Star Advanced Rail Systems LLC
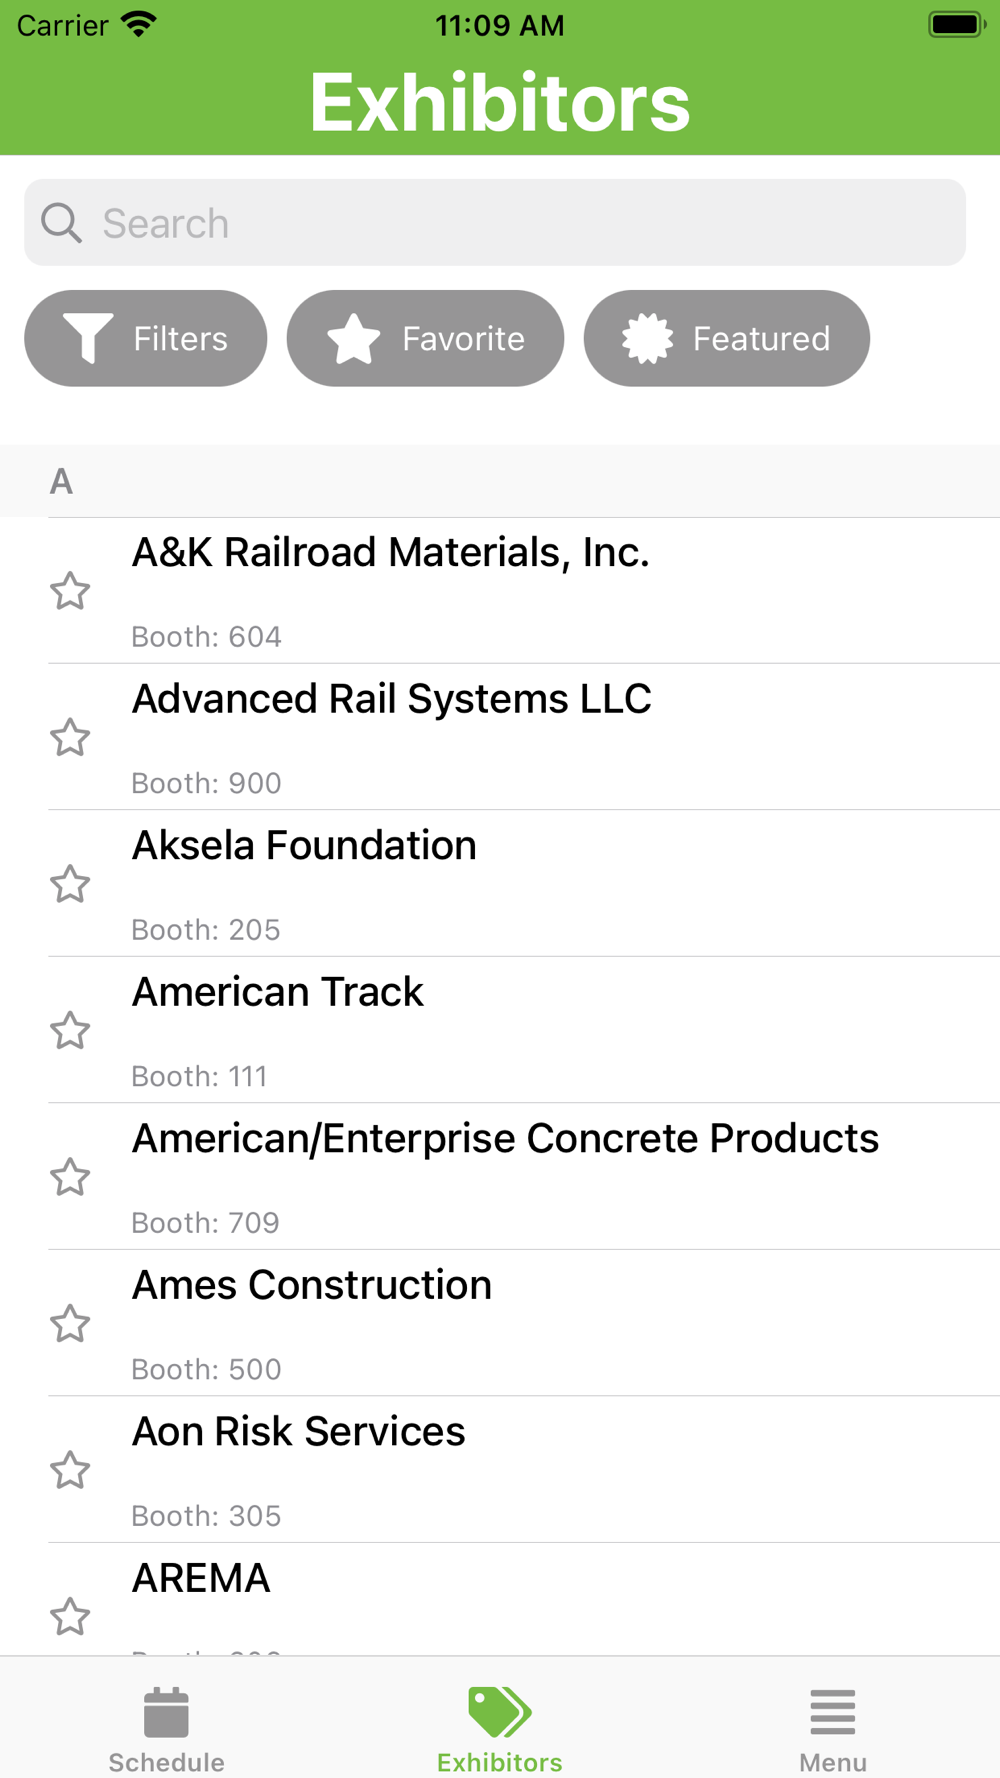This screenshot has height=1778, width=1000. (70, 738)
